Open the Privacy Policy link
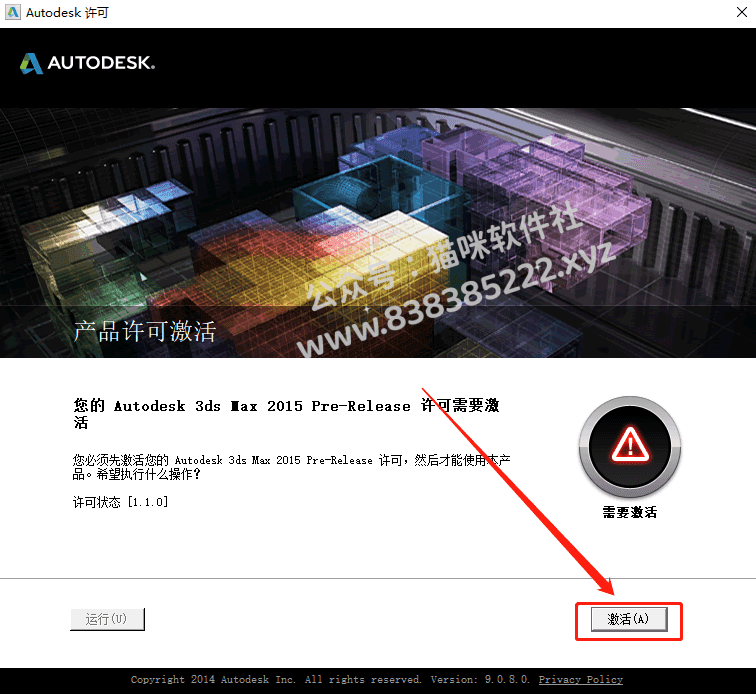The height and width of the screenshot is (694, 756). pyautogui.click(x=580, y=680)
